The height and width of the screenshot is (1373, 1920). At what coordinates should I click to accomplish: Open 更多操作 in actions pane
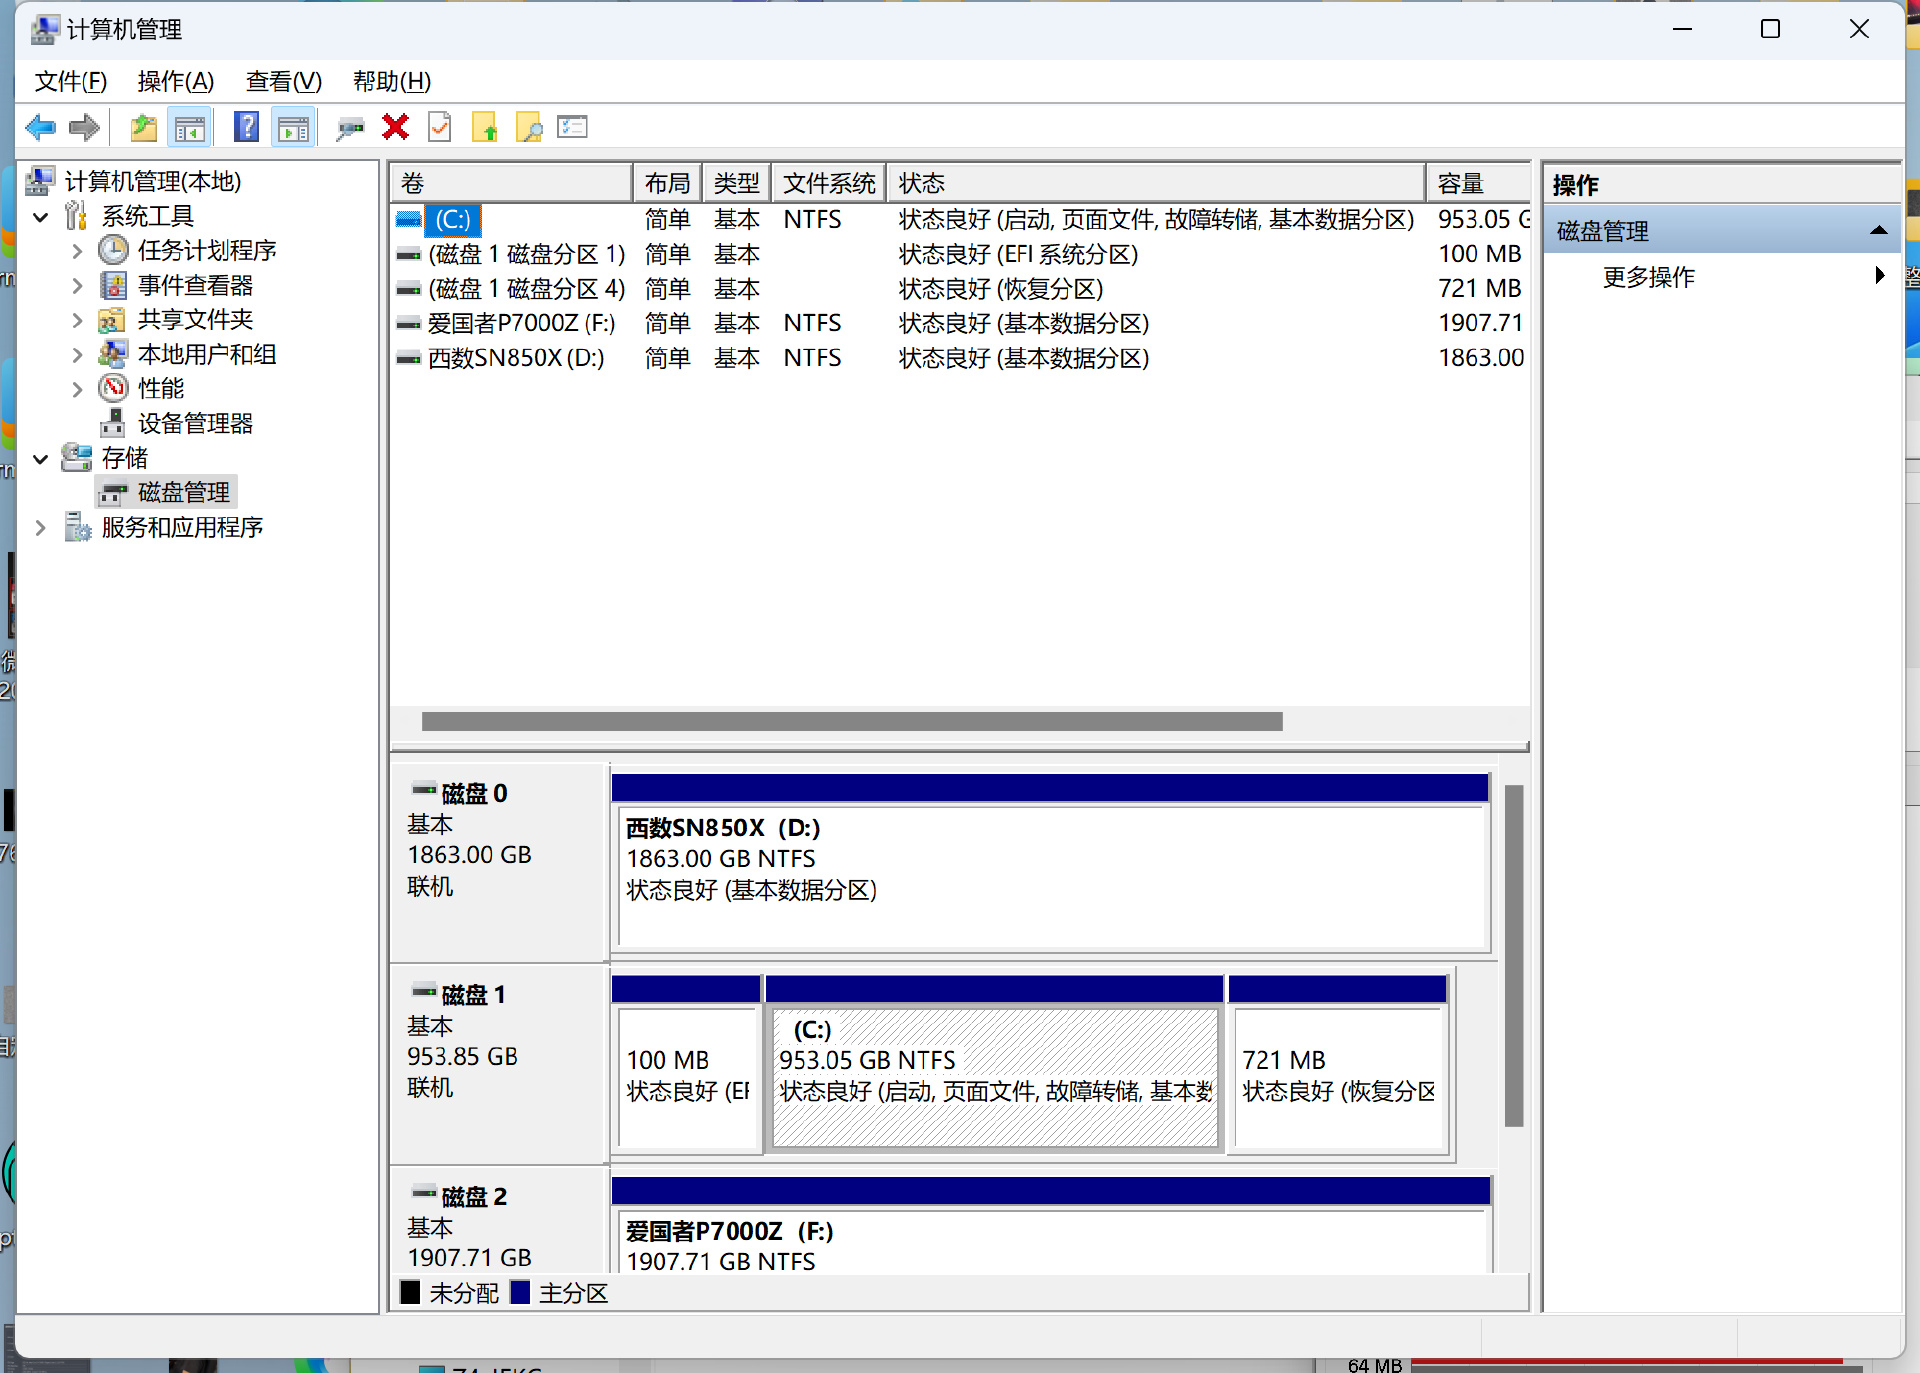click(x=1648, y=277)
